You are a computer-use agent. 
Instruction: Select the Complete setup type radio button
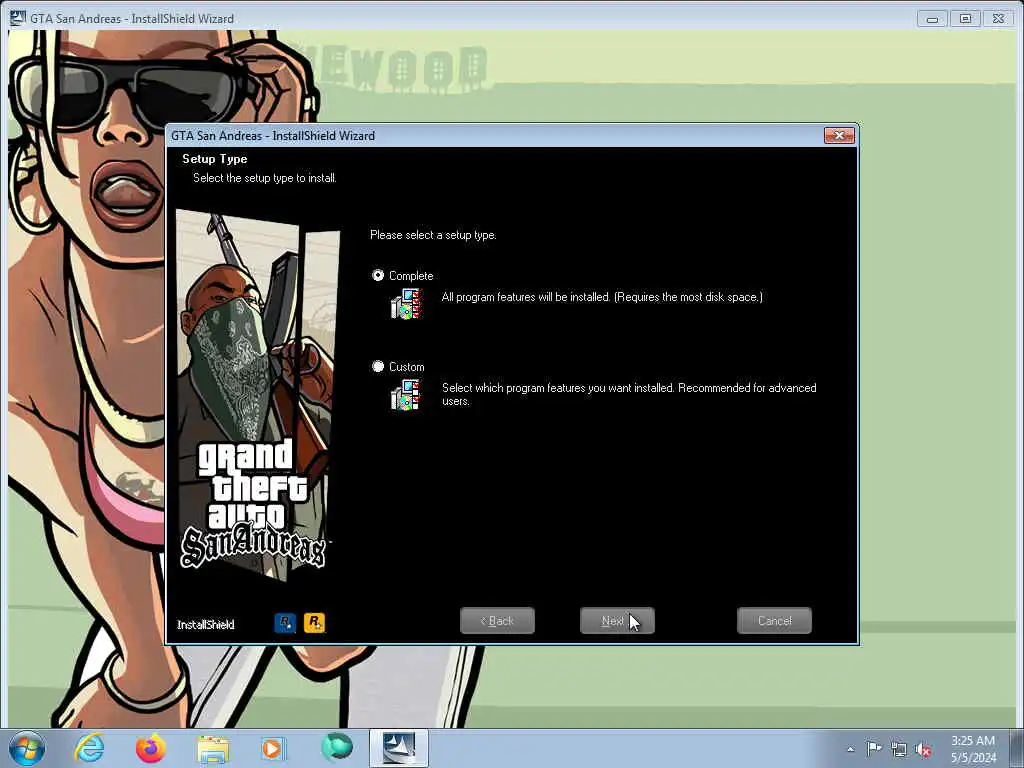378,276
